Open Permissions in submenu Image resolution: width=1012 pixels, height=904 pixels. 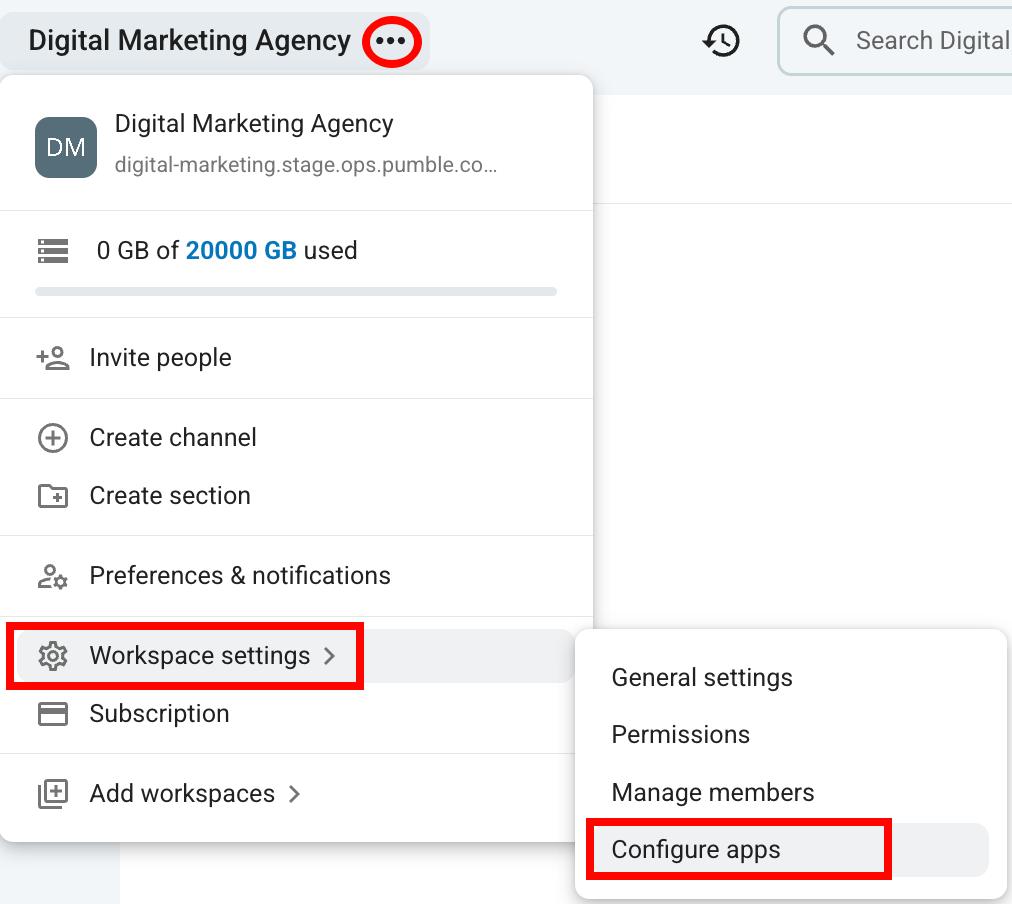coord(680,735)
